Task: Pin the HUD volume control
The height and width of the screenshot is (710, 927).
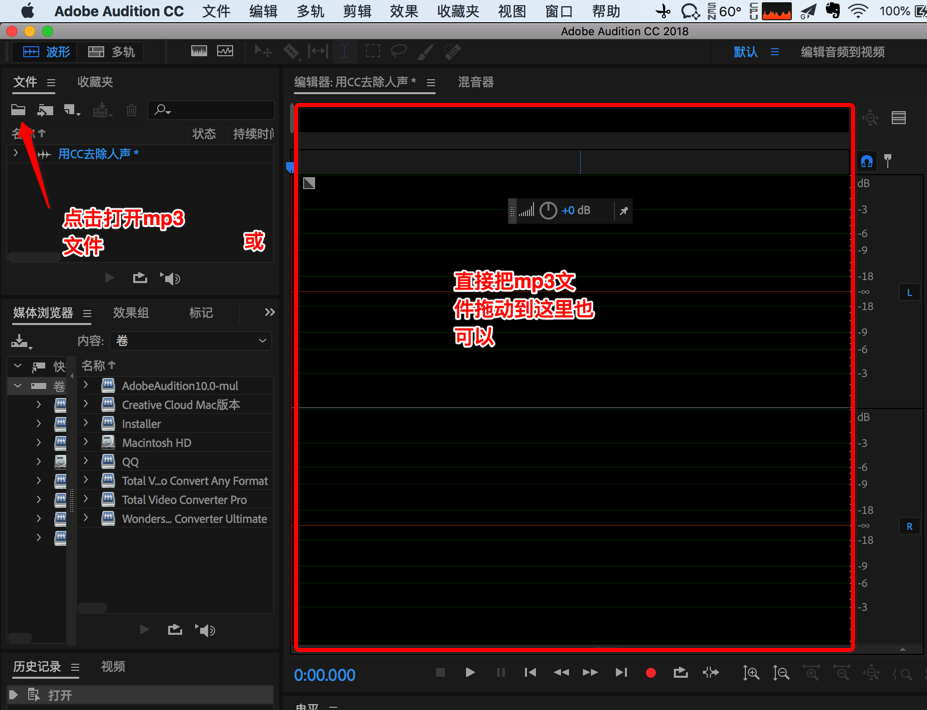Action: coord(624,210)
